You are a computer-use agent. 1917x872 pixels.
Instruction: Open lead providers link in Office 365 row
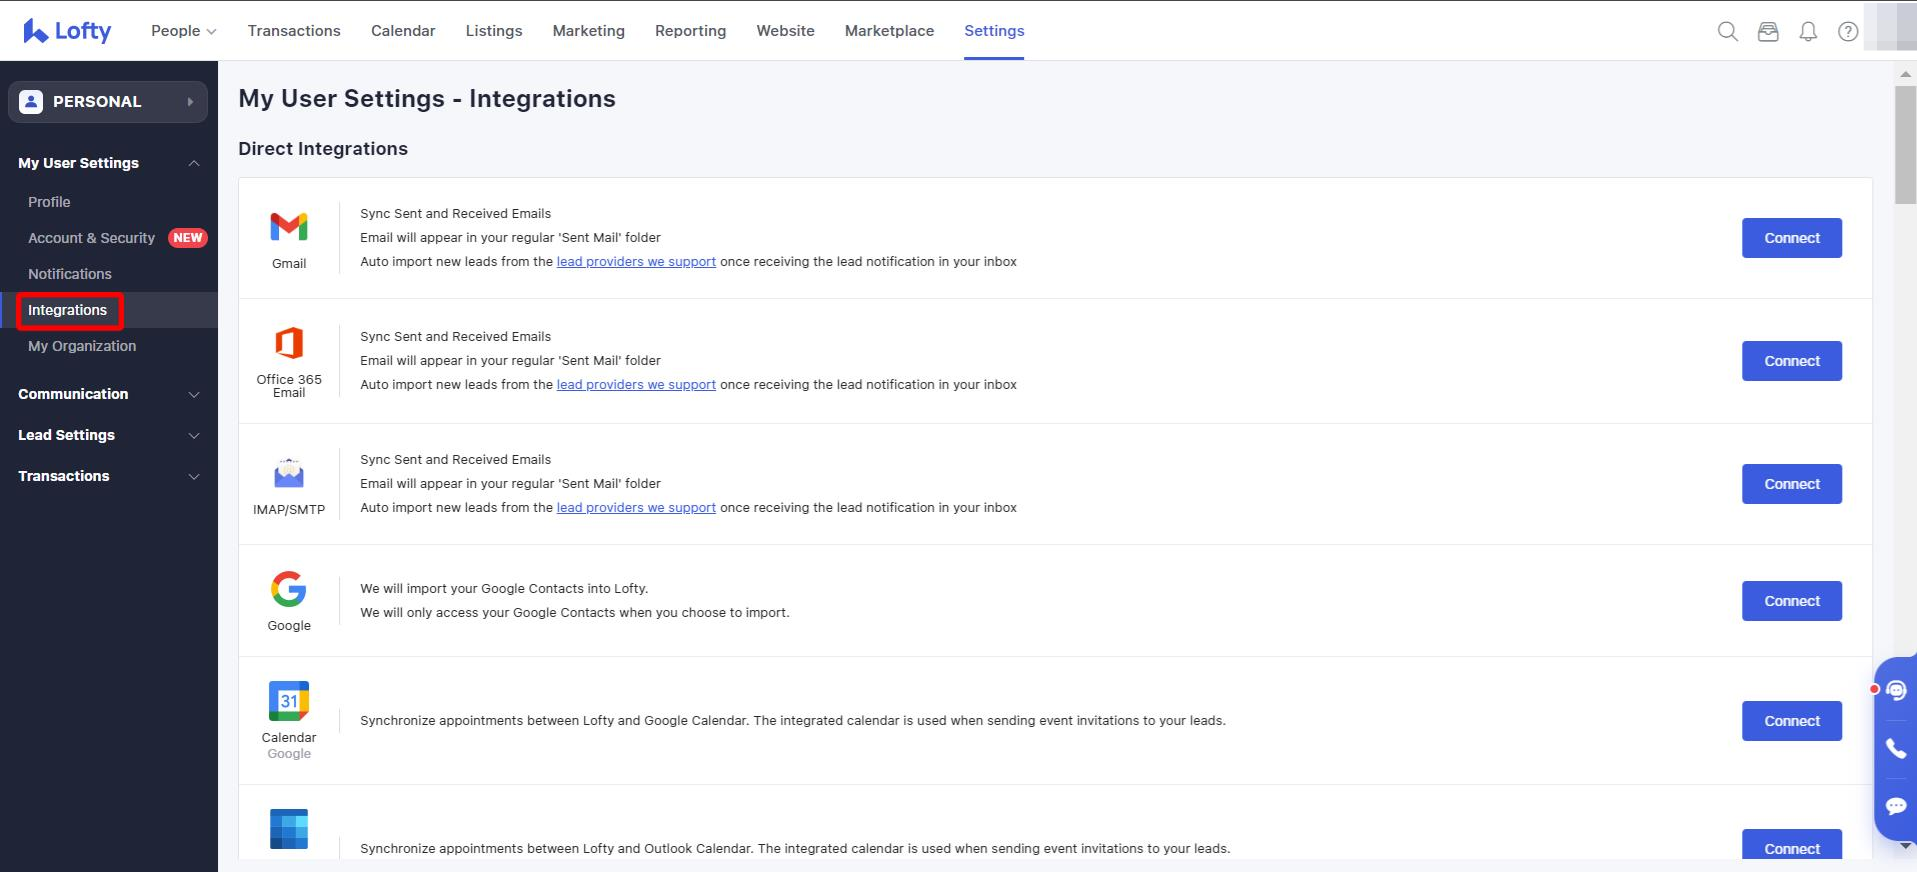[x=636, y=385]
